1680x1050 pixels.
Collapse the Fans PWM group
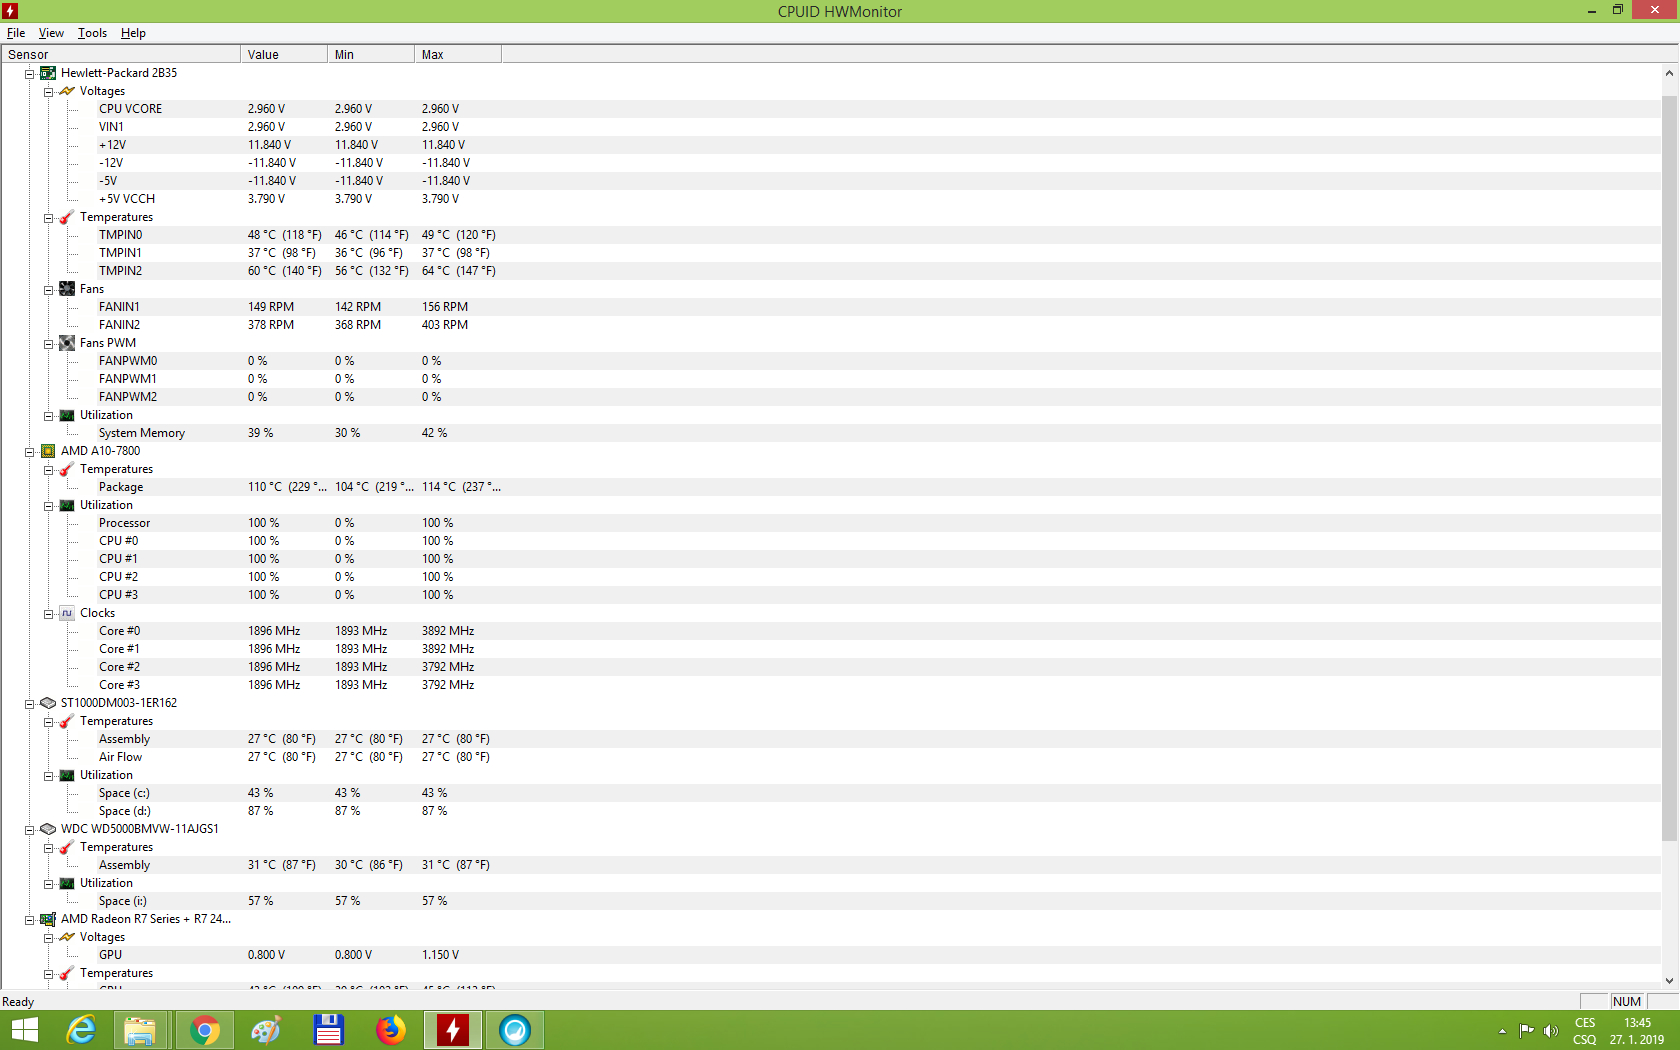pos(48,344)
